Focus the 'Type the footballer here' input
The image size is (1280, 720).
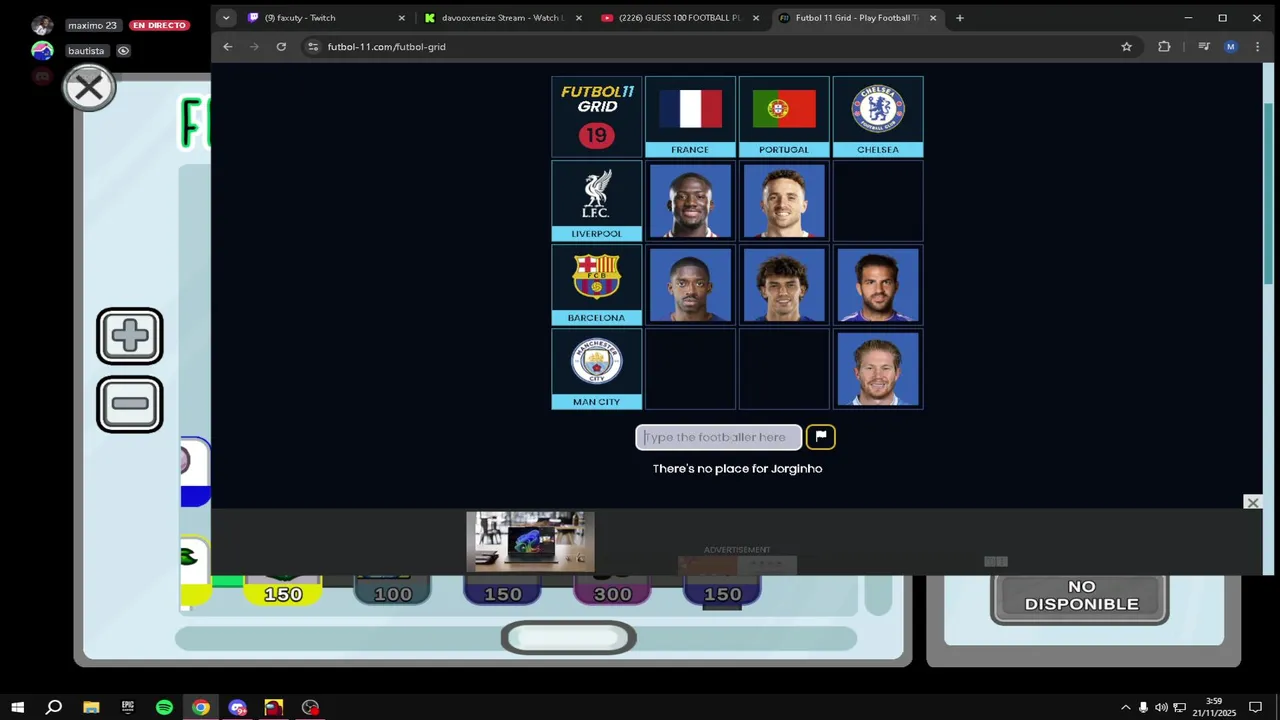(x=719, y=437)
